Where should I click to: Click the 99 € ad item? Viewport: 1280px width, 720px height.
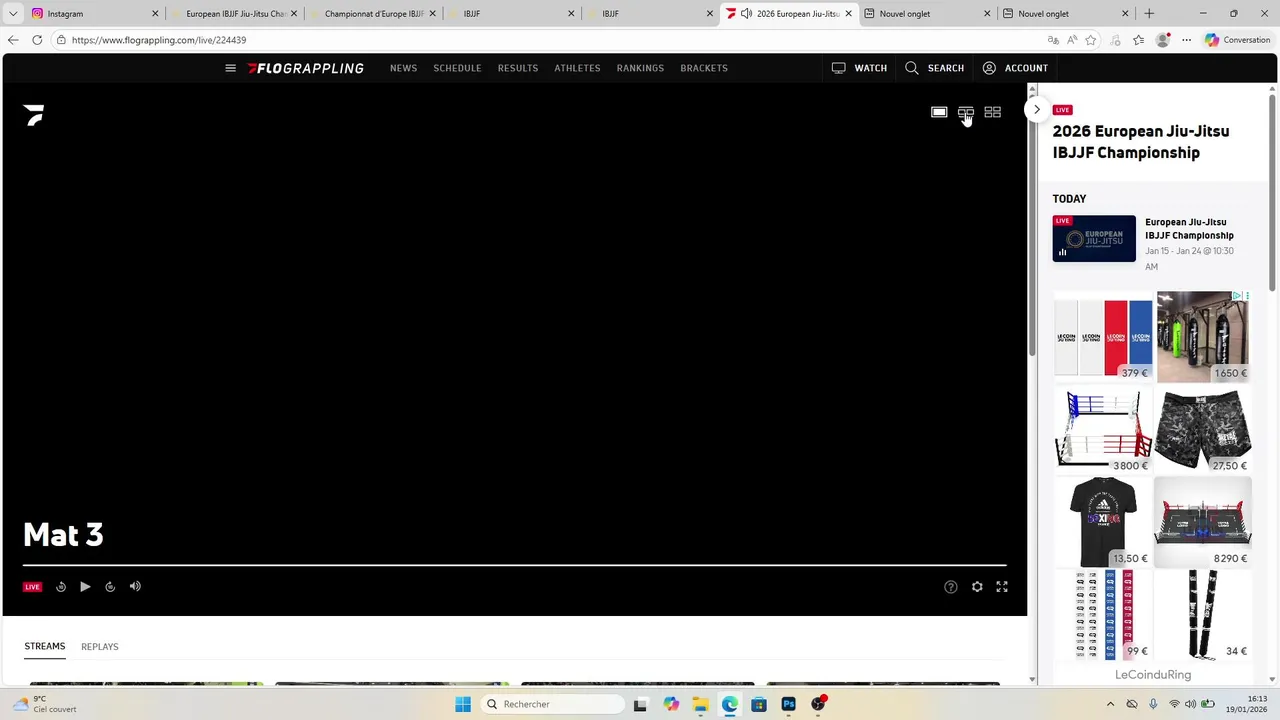(1103, 614)
